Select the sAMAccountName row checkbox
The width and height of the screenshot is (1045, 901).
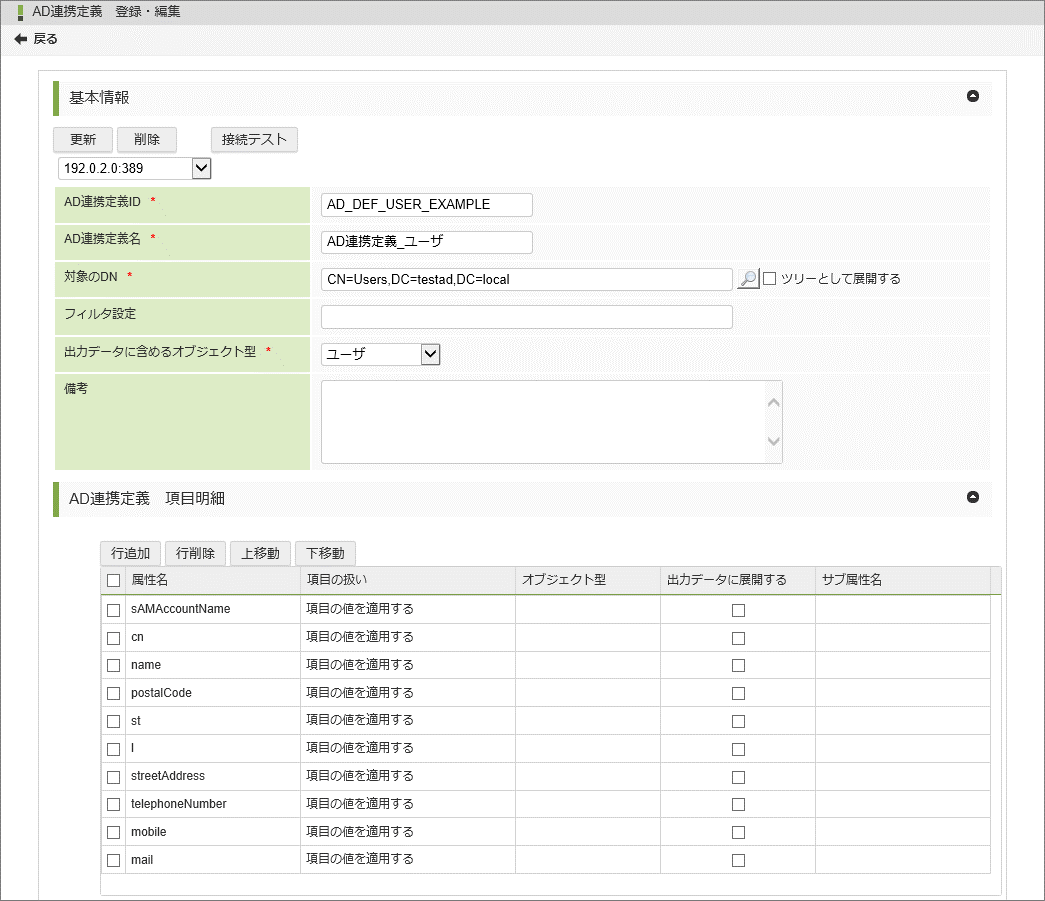pos(114,610)
